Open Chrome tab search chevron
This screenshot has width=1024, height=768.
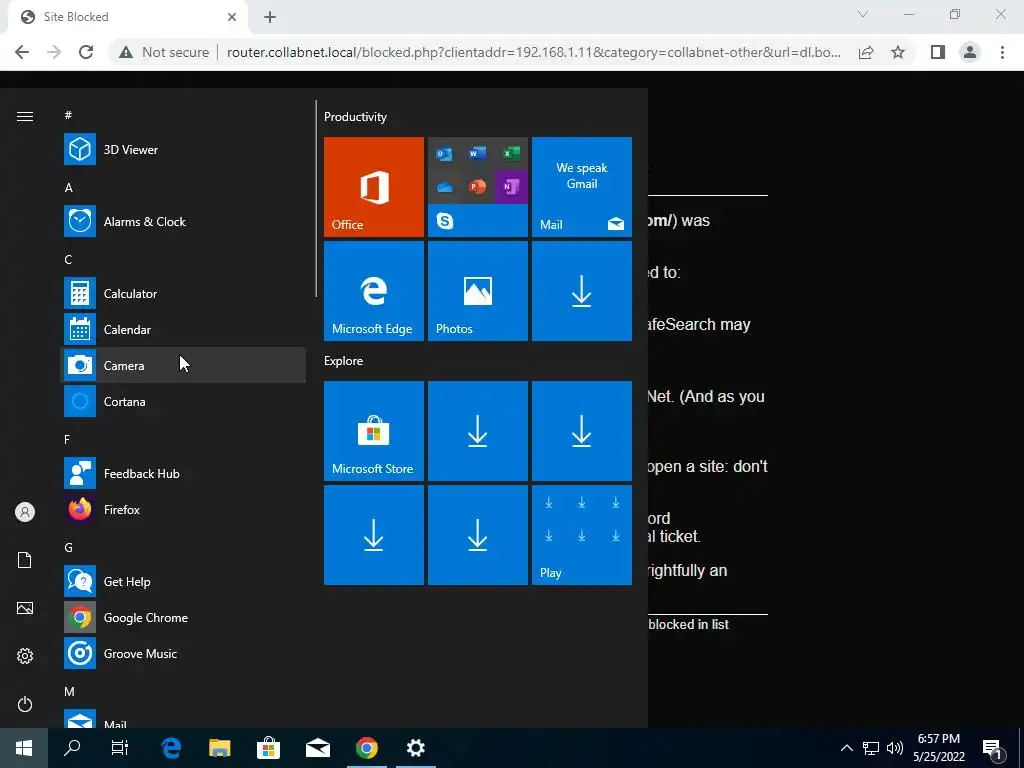click(x=863, y=14)
